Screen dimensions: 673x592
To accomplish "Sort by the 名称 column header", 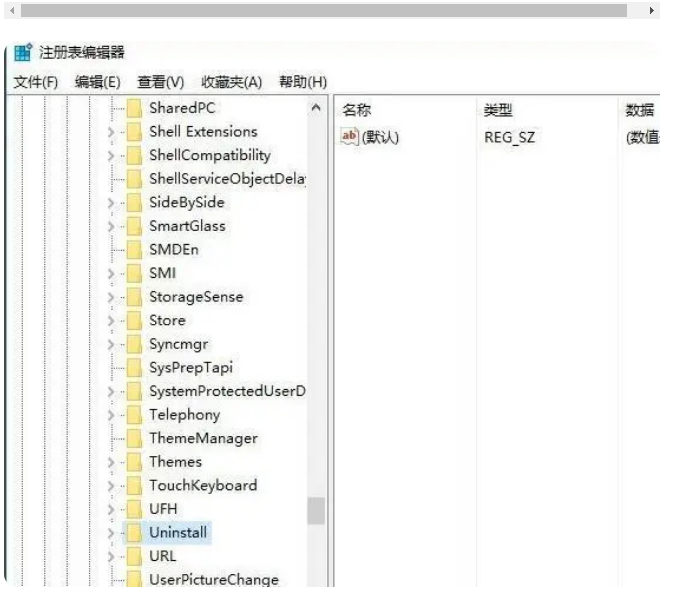I will [x=357, y=110].
